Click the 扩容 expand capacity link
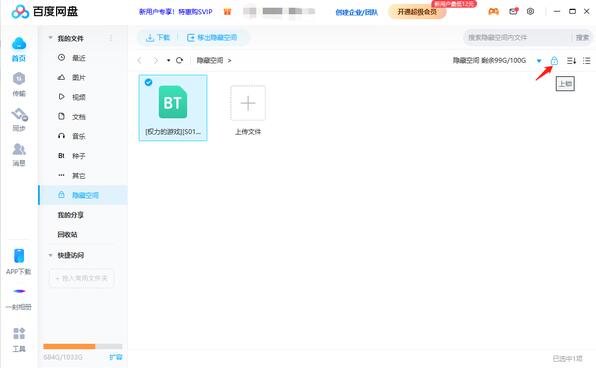 (x=116, y=357)
